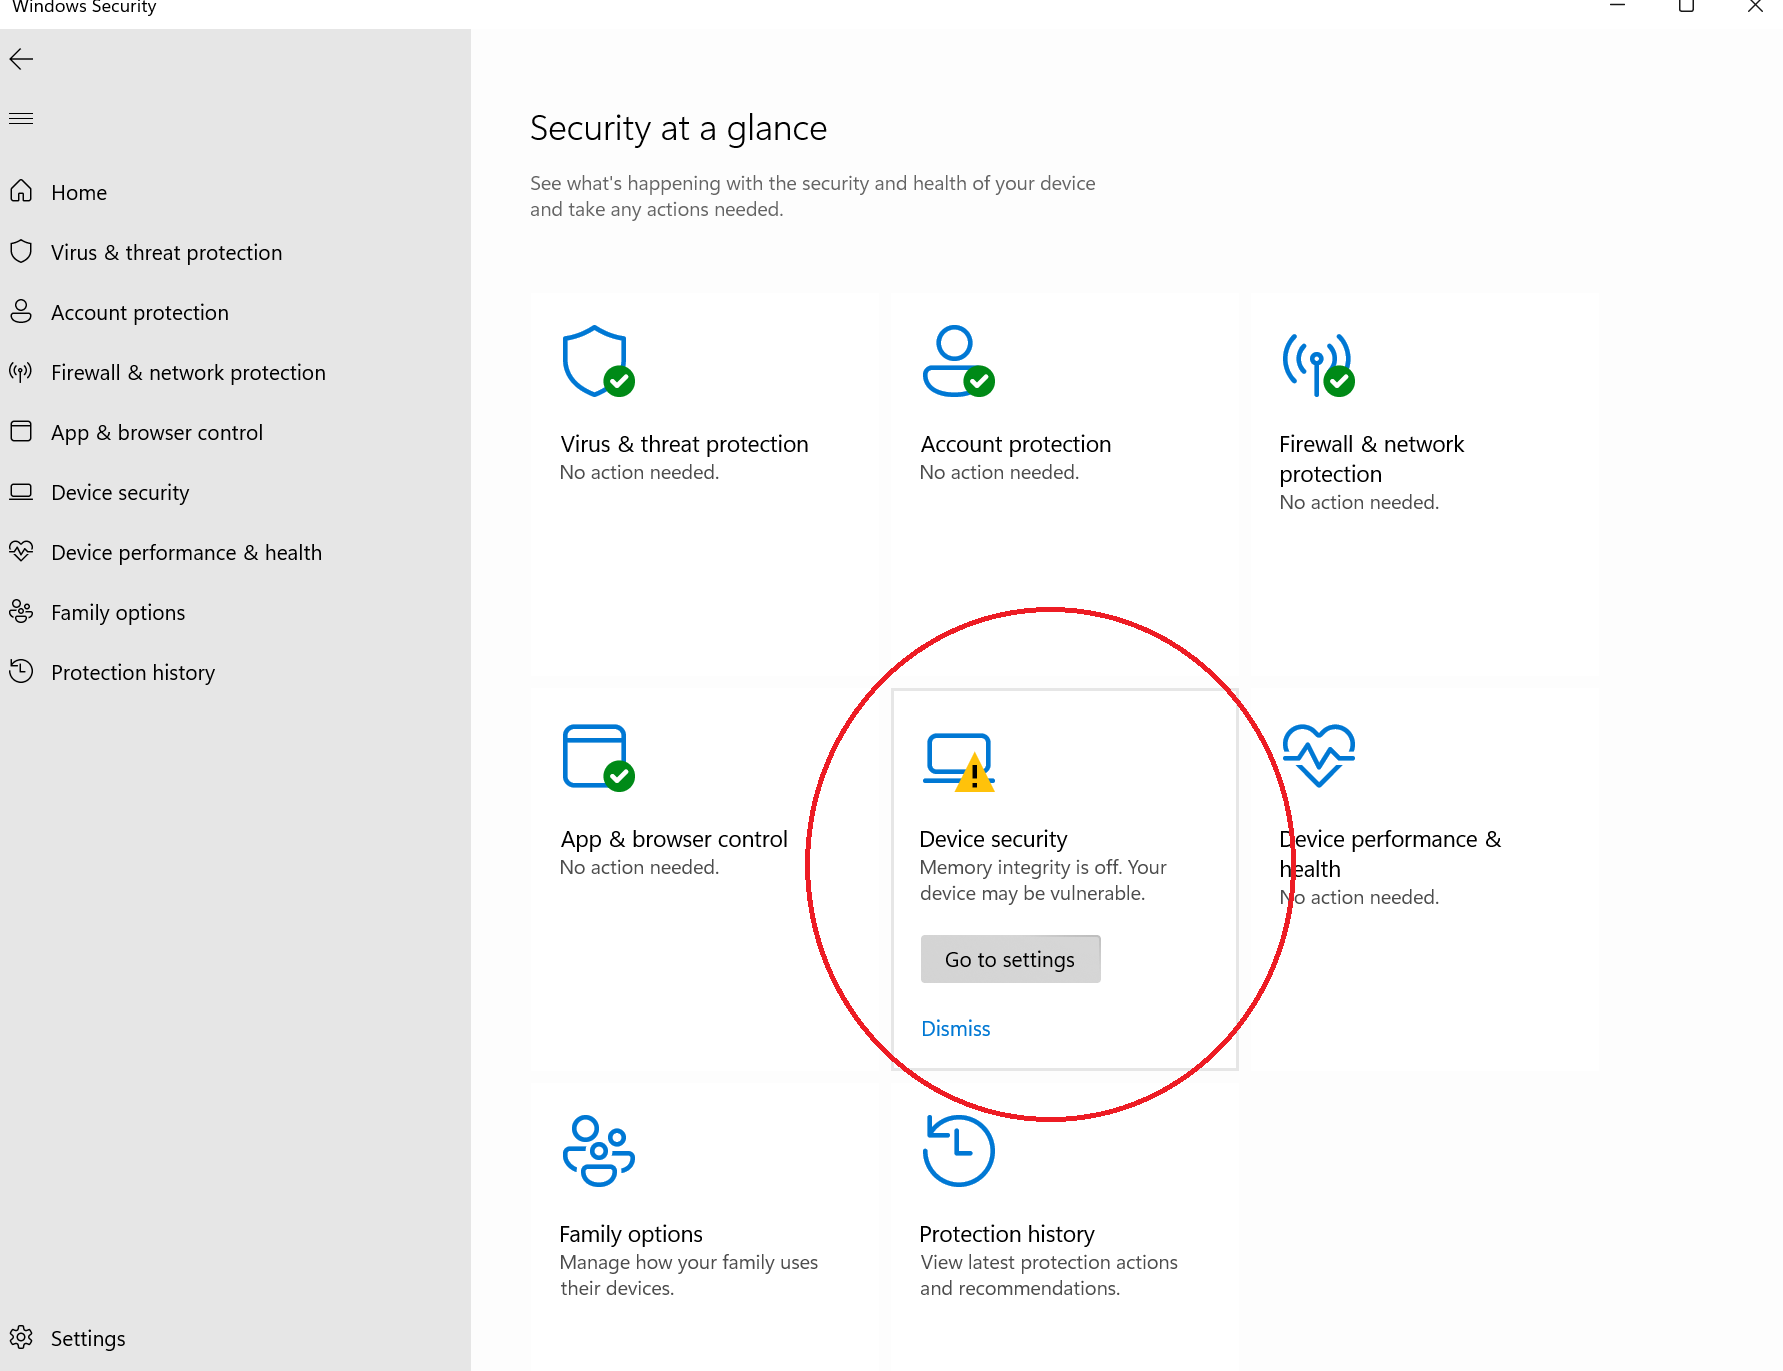Open the Settings gear at bottom left

22,1337
